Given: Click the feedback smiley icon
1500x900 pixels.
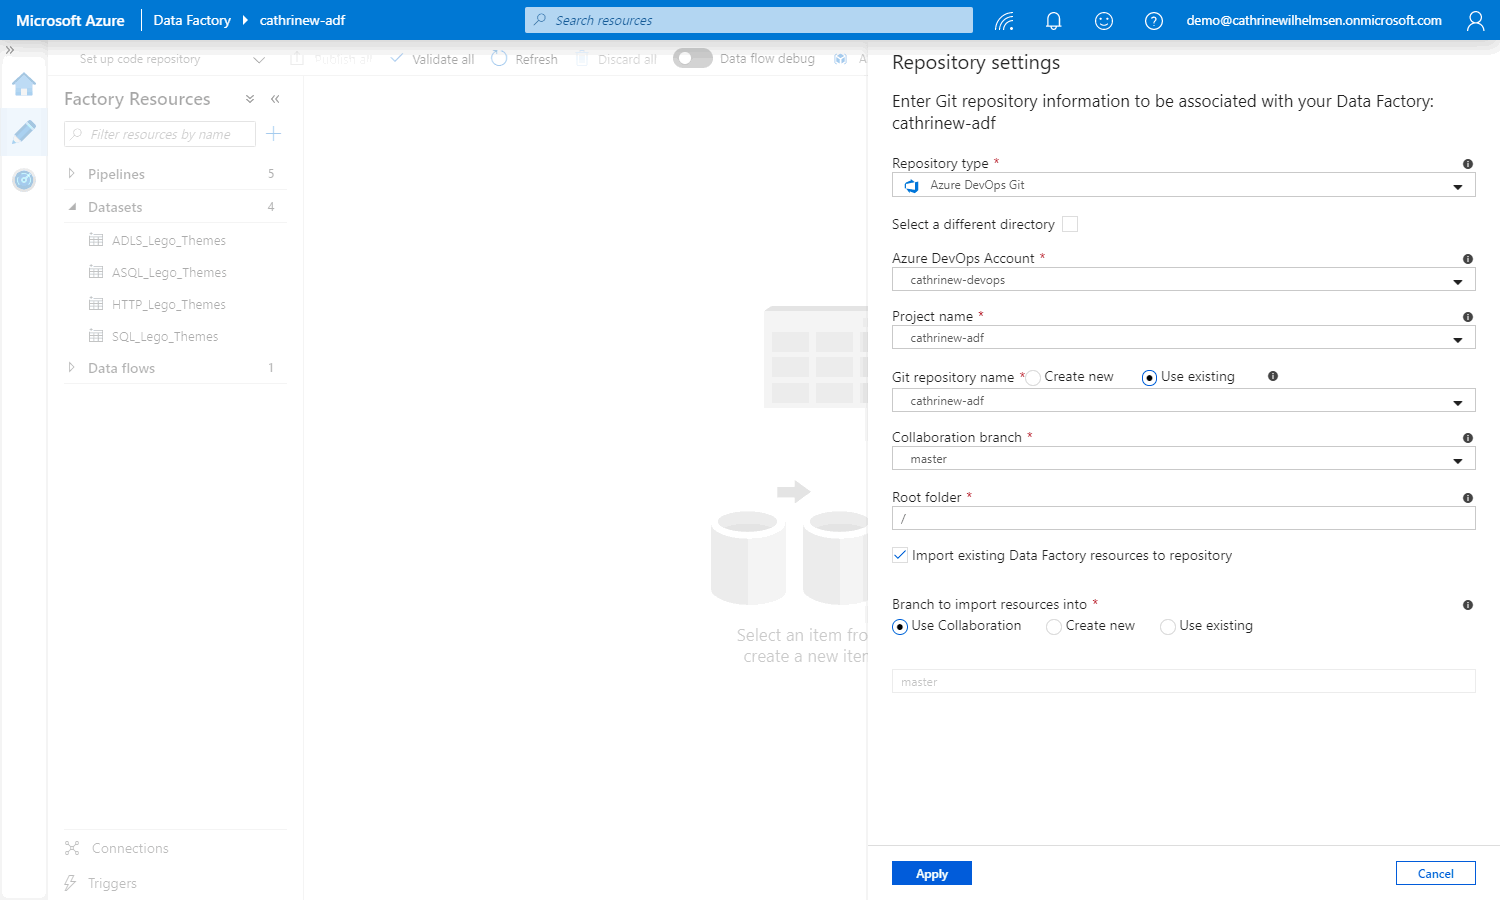Looking at the screenshot, I should tap(1103, 21).
